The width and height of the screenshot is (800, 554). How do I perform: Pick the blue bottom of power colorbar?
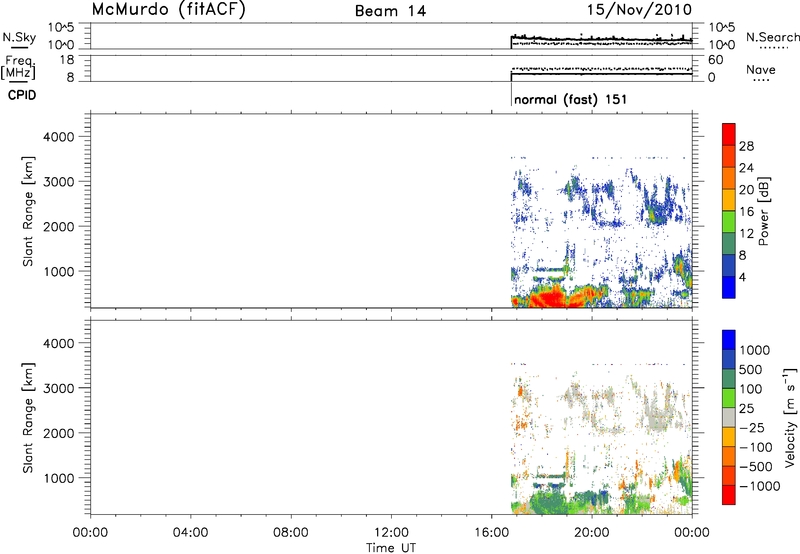coord(729,287)
